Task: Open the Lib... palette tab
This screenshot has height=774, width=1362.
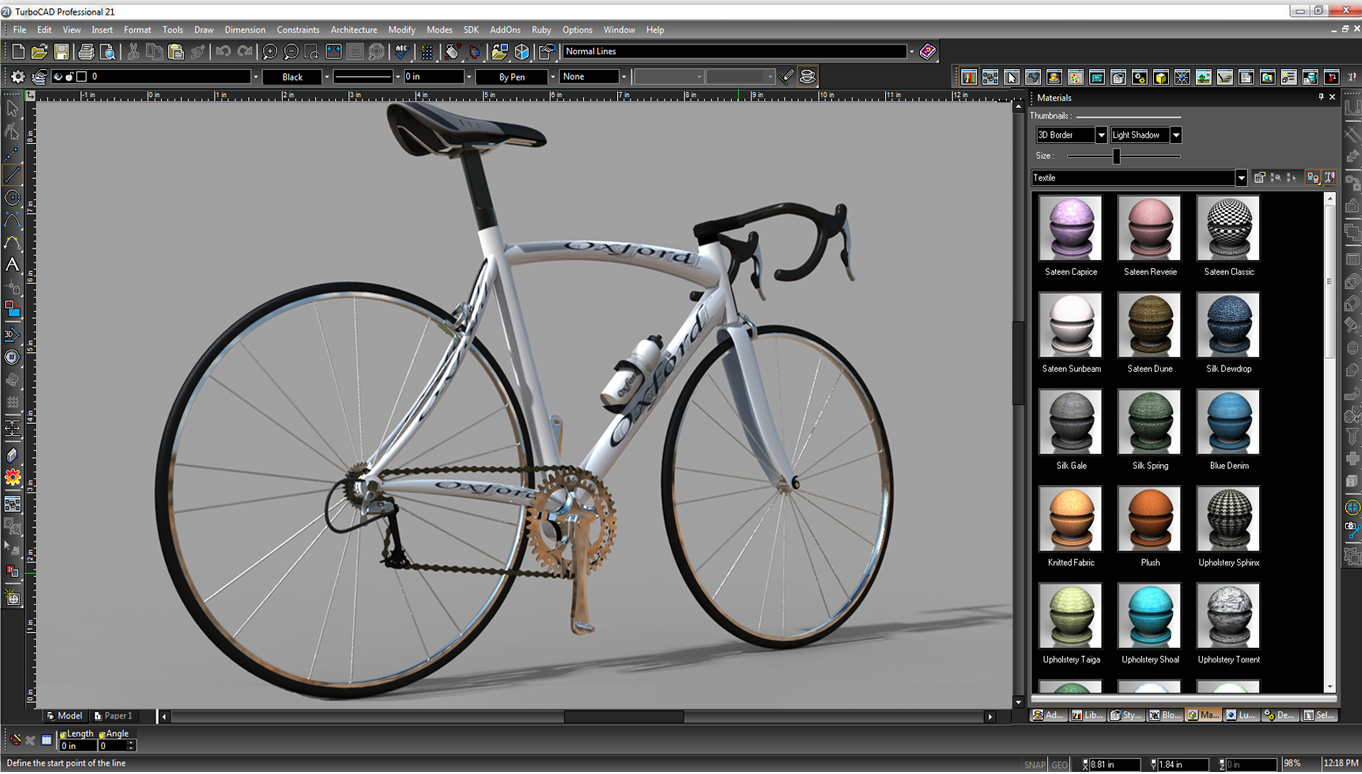Action: (x=1088, y=715)
